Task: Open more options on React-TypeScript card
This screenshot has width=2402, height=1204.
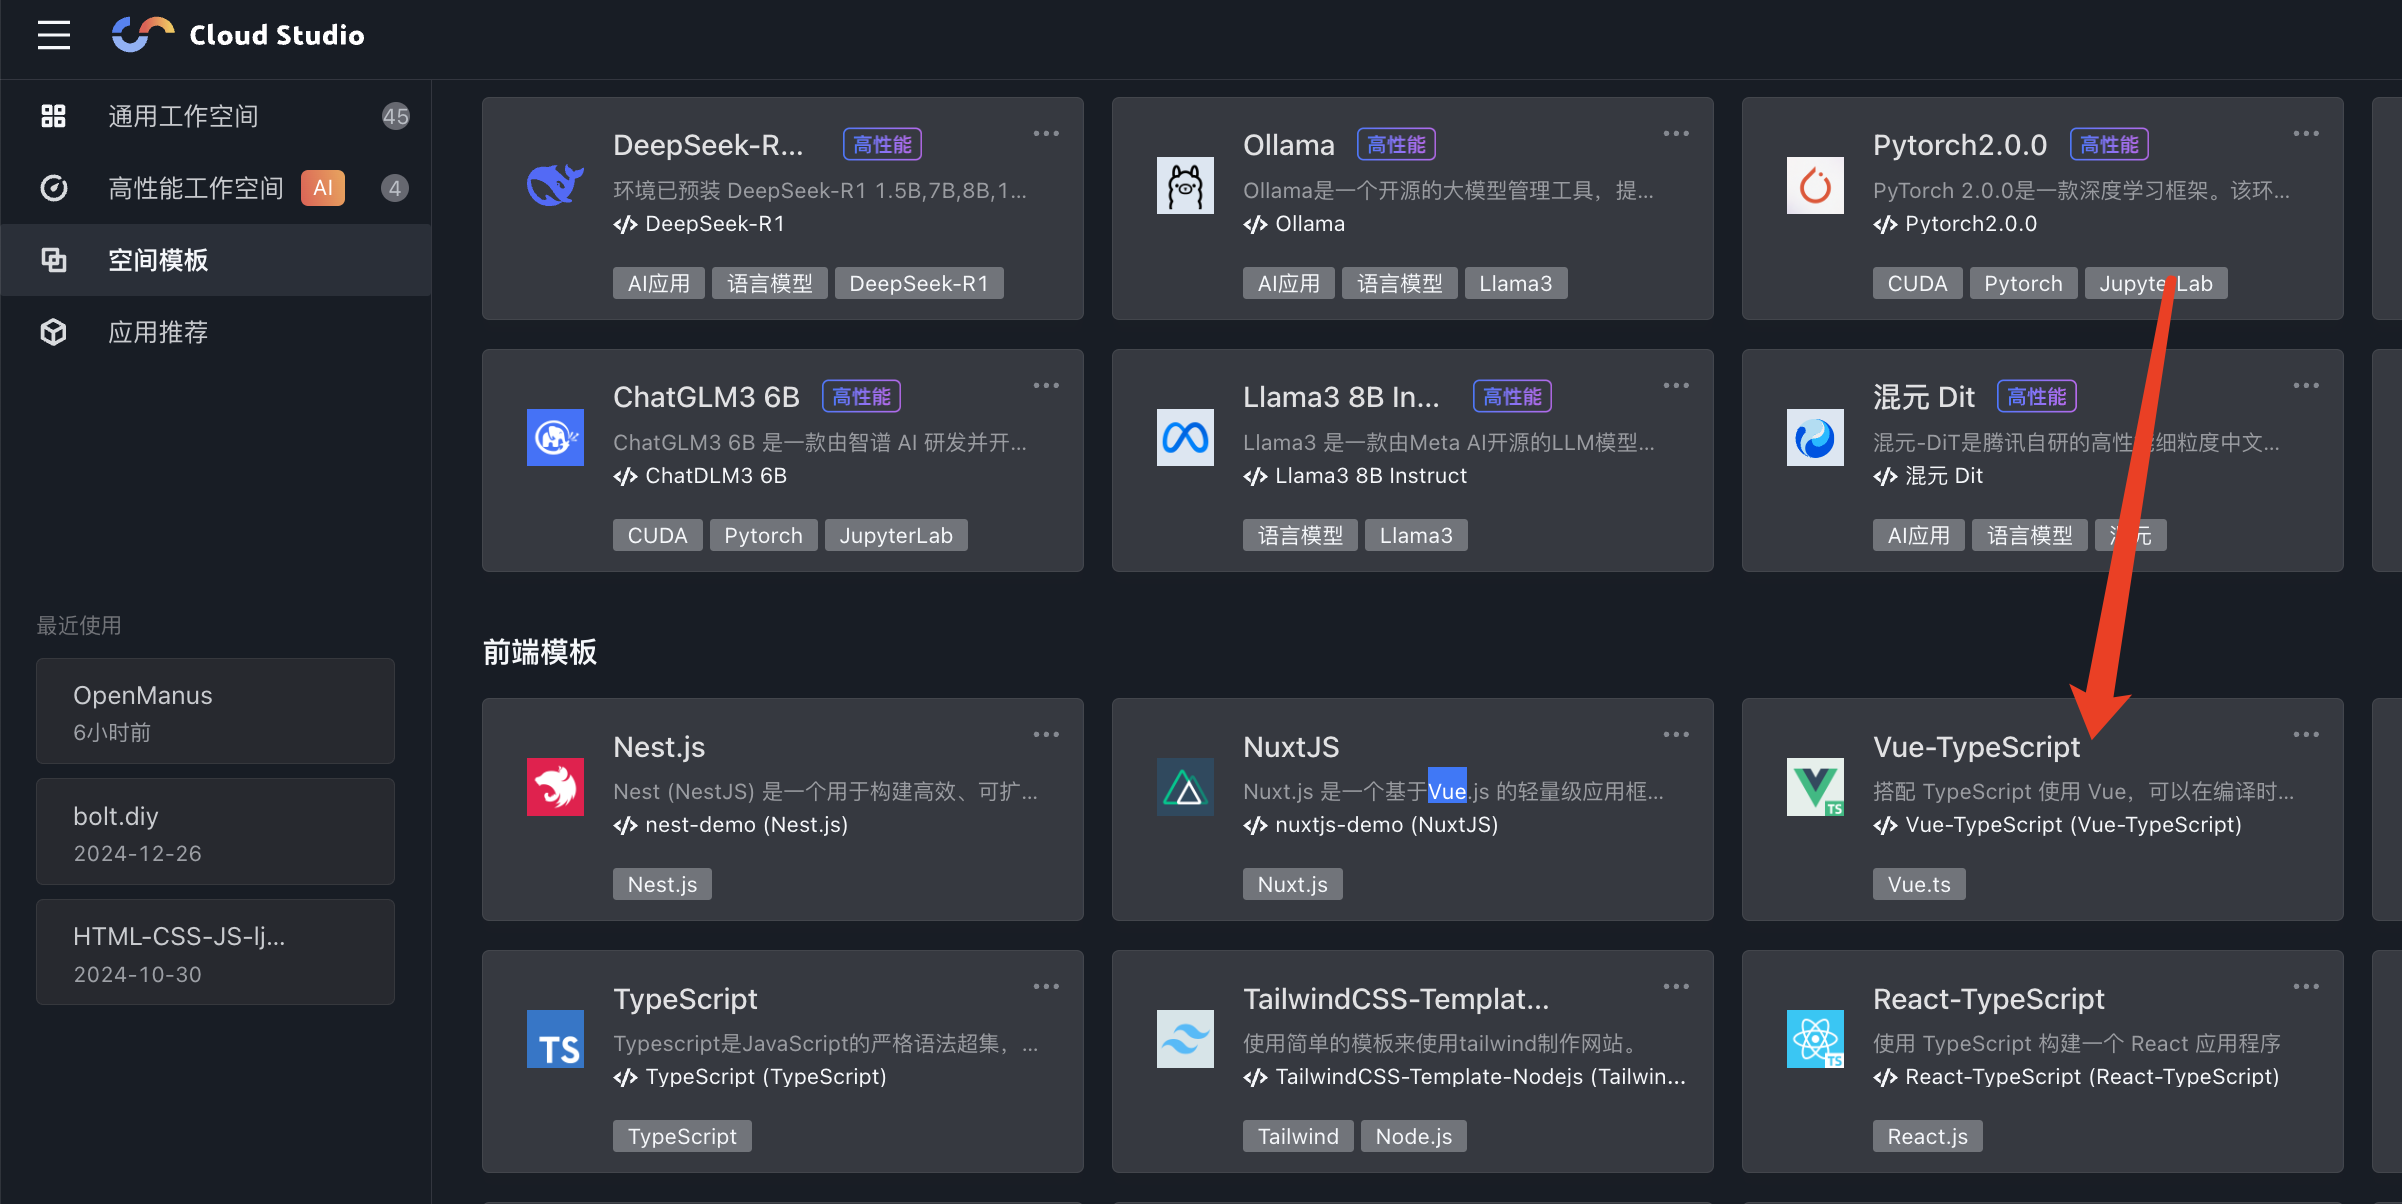Action: [2306, 986]
